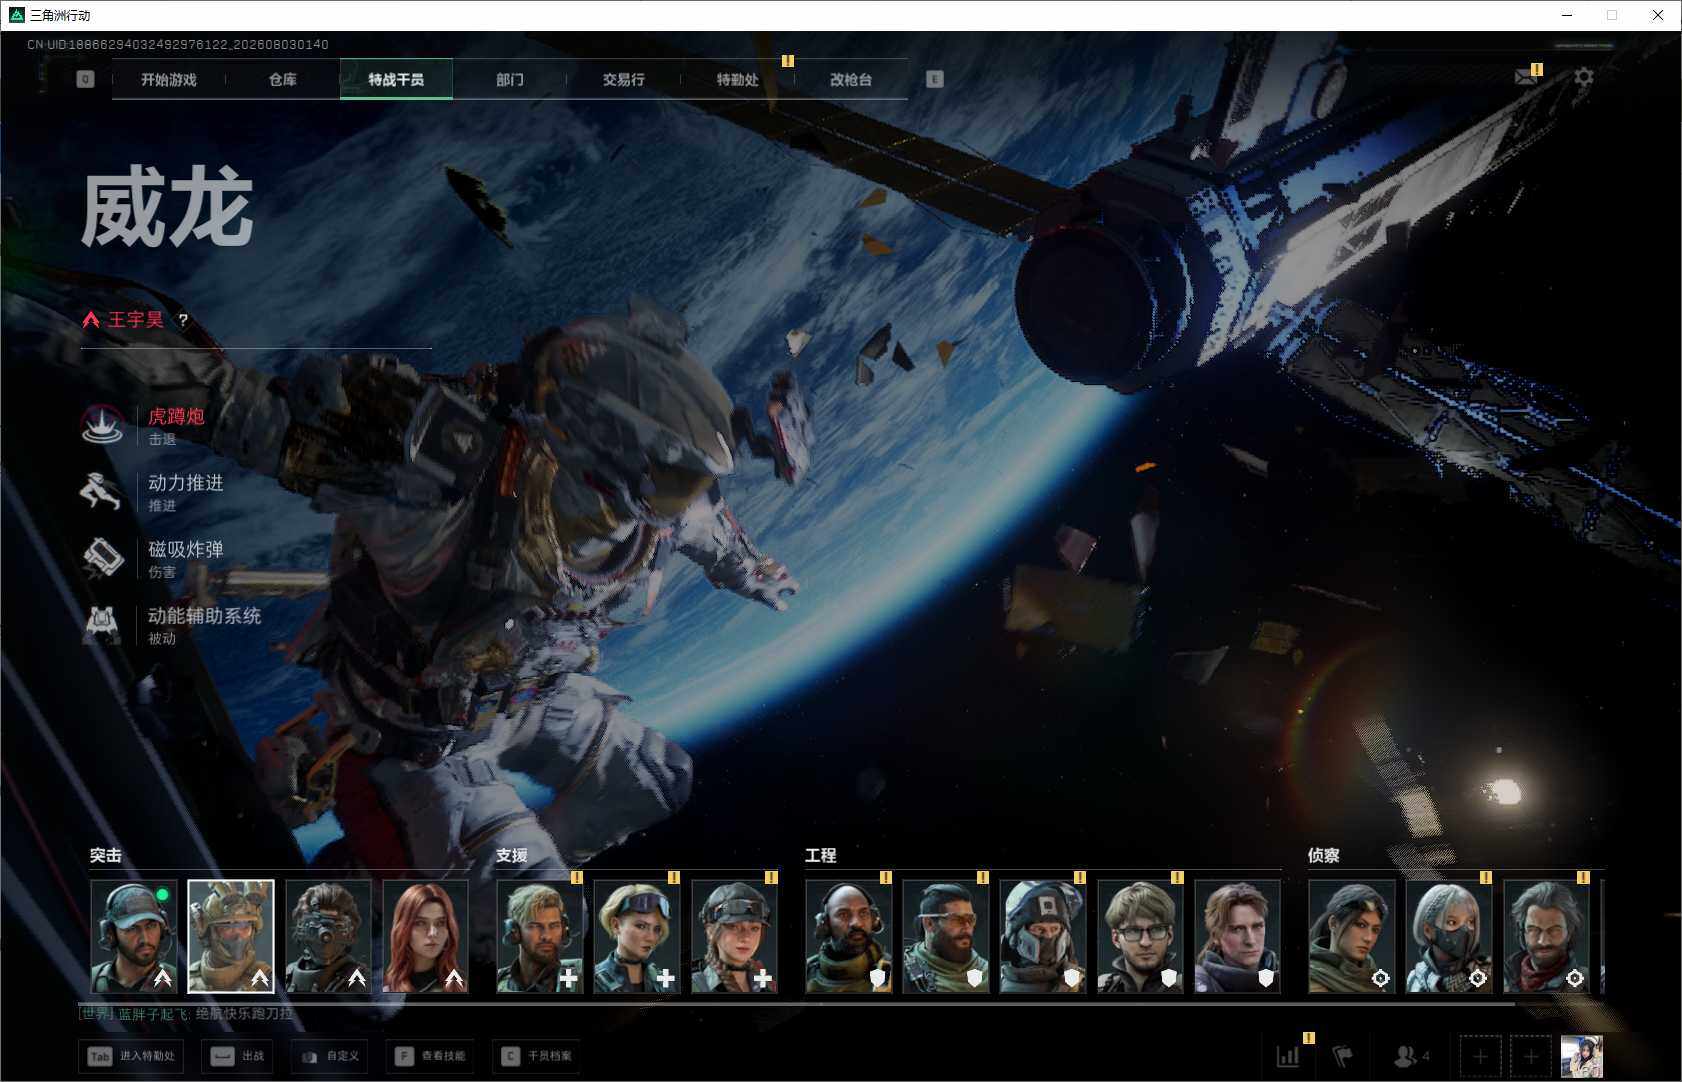1682x1082 pixels.
Task: Choose the third 支援 operator with cap
Action: (x=734, y=936)
